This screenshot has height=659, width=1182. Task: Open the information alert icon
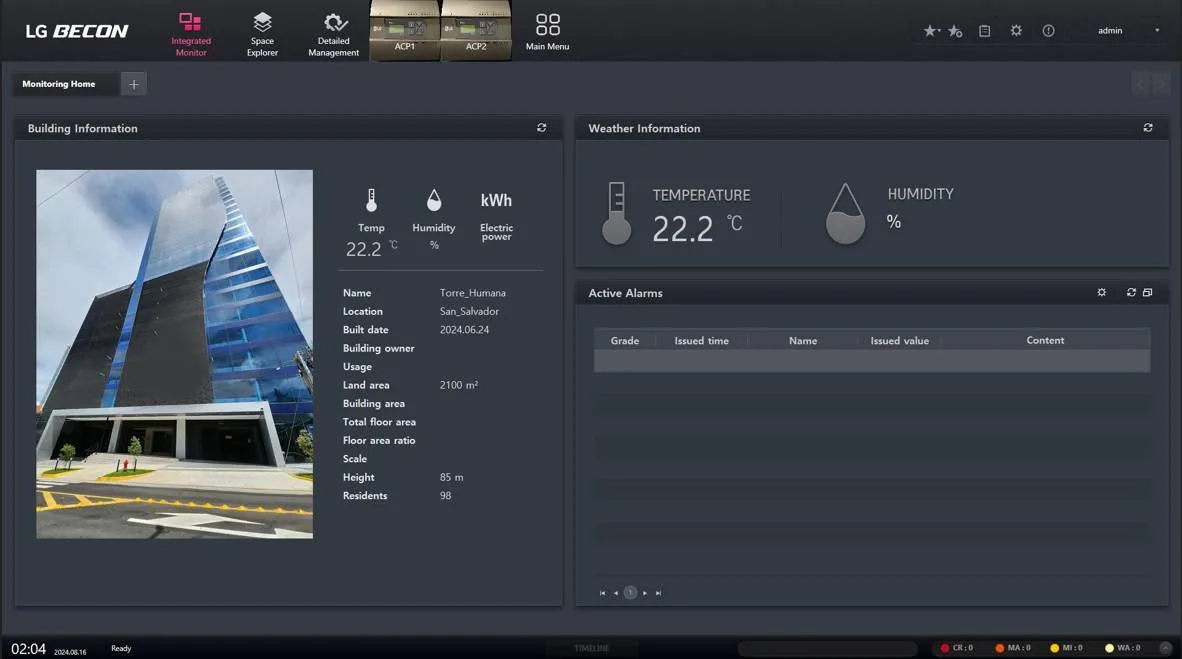pos(1049,31)
